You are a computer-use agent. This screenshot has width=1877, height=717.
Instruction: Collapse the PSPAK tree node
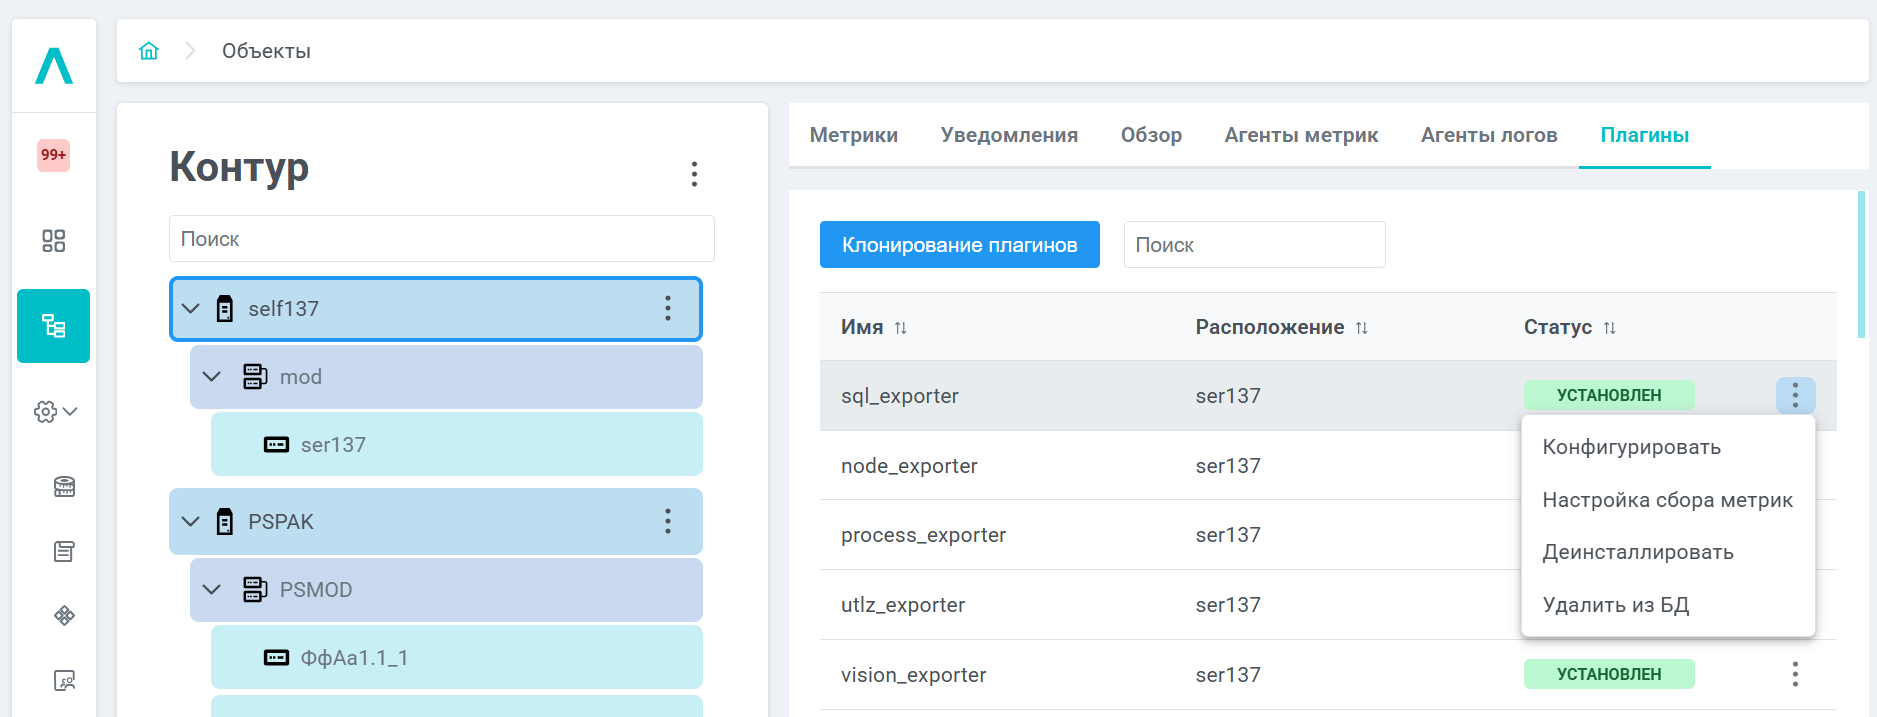pos(191,522)
